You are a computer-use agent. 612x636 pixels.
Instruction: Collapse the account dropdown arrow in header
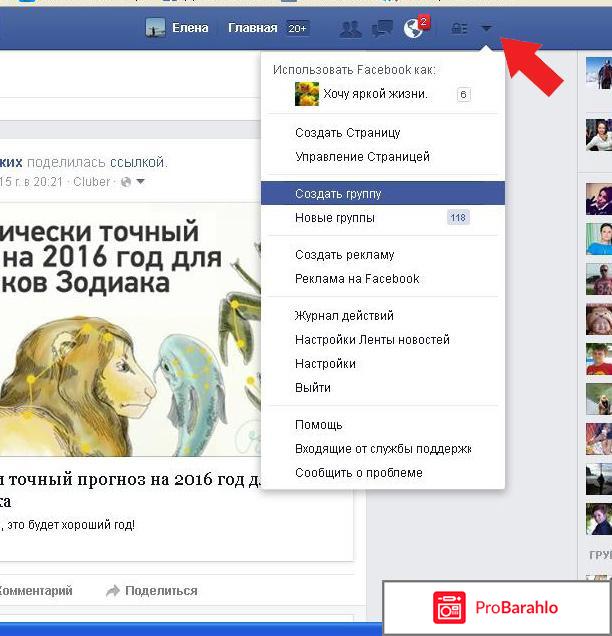coord(486,28)
